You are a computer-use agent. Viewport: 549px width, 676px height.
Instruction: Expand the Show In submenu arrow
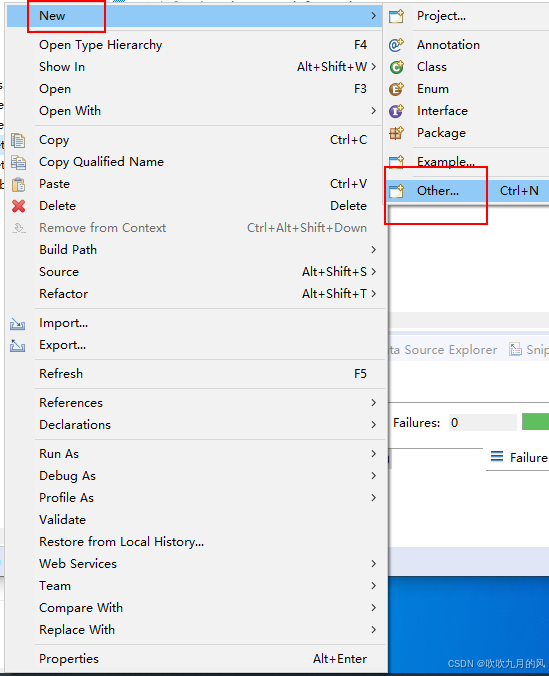pos(373,67)
